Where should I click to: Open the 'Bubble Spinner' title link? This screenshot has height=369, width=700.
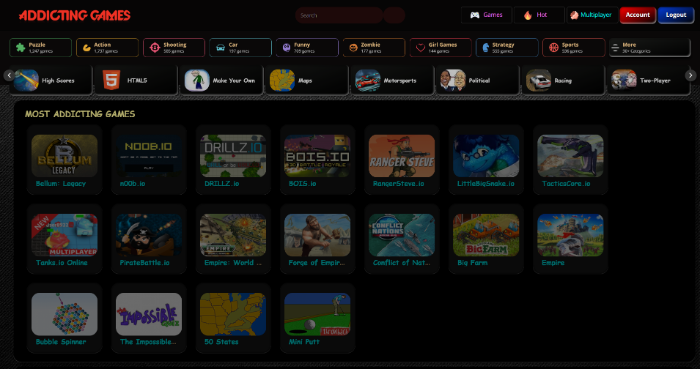click(61, 342)
